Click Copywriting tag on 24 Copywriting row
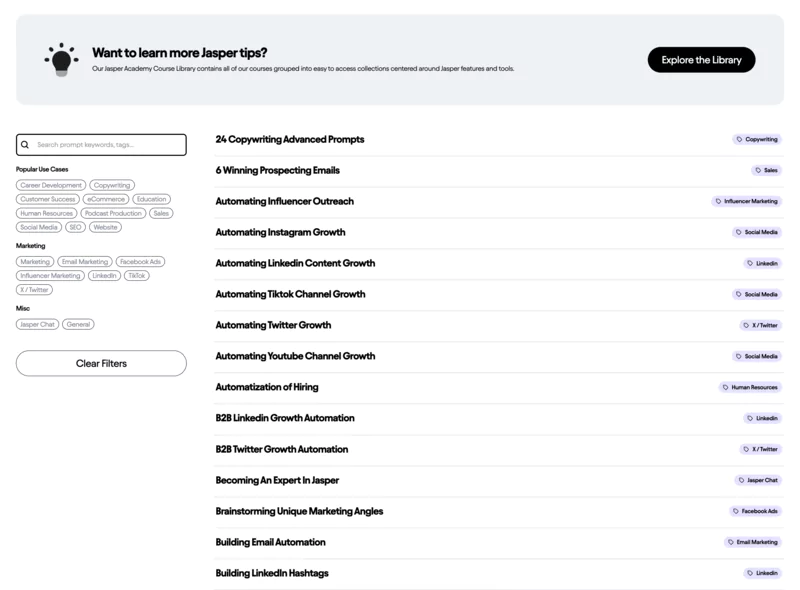The height and width of the screenshot is (590, 800). pyautogui.click(x=757, y=139)
